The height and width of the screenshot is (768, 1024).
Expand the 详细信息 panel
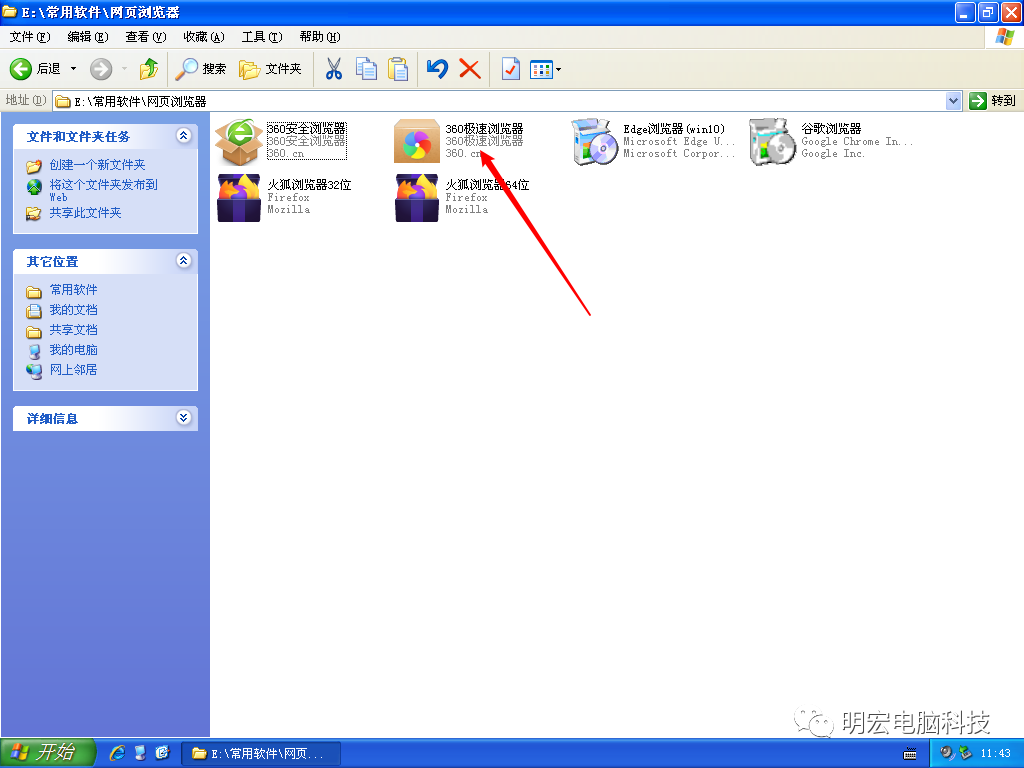(183, 418)
